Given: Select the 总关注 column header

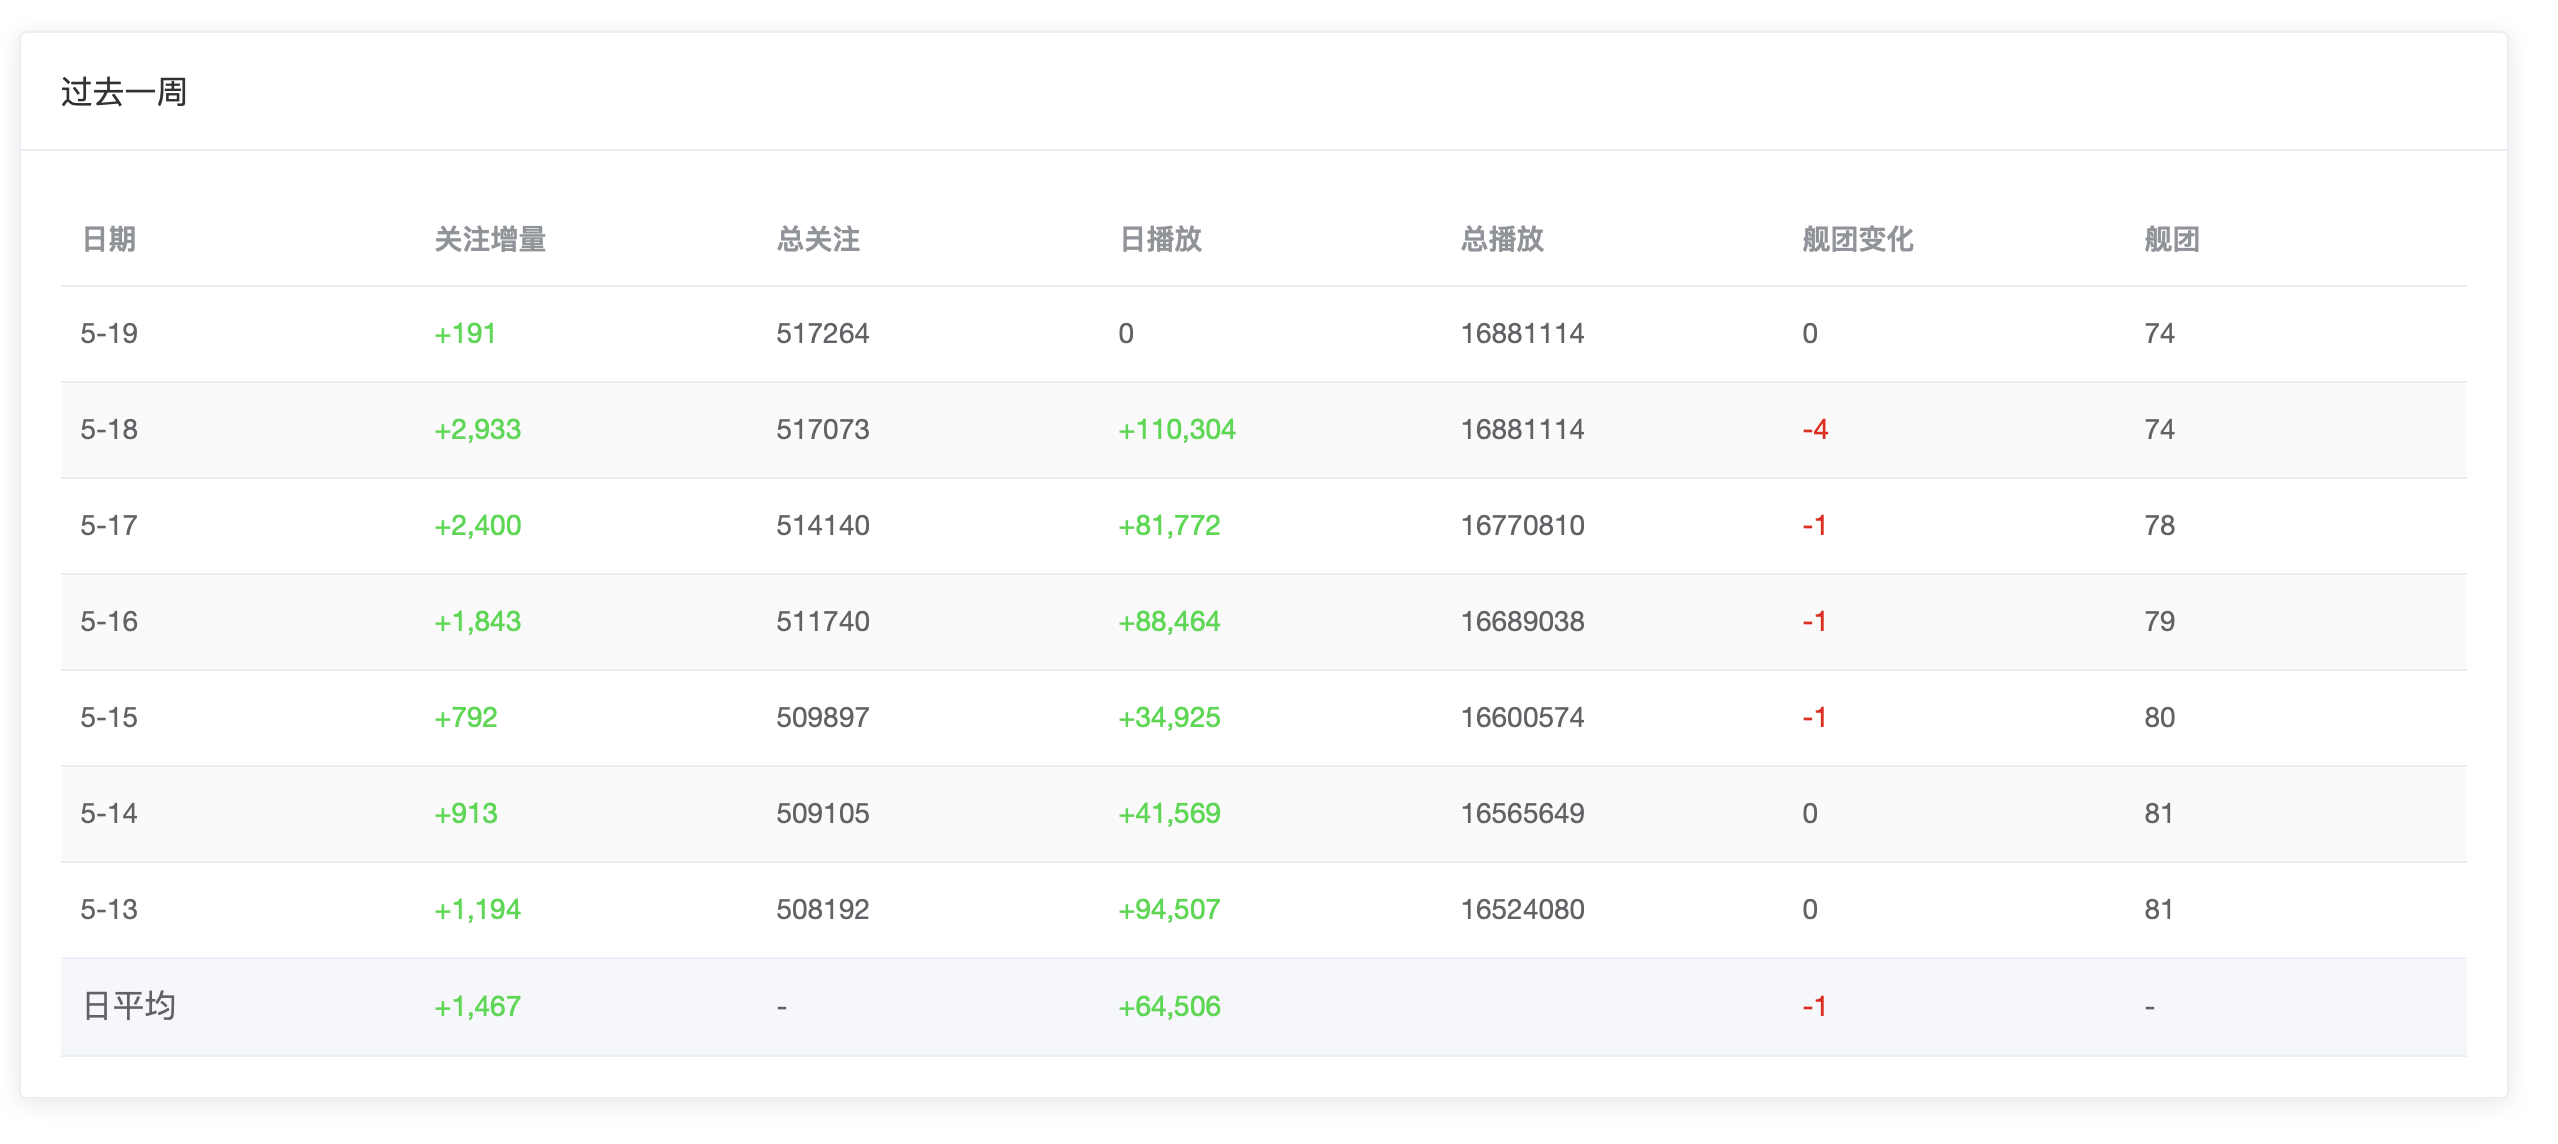Looking at the screenshot, I should point(818,239).
